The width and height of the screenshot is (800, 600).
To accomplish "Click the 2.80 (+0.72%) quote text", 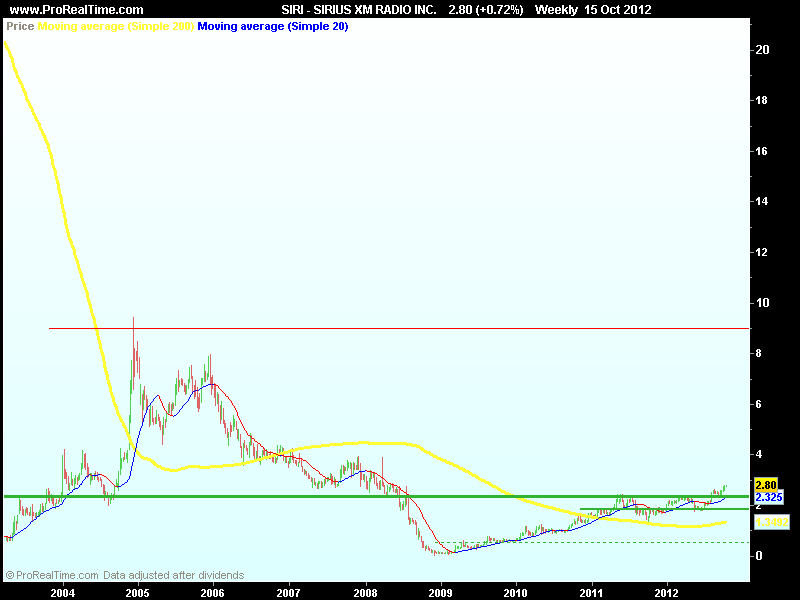I will point(486,10).
